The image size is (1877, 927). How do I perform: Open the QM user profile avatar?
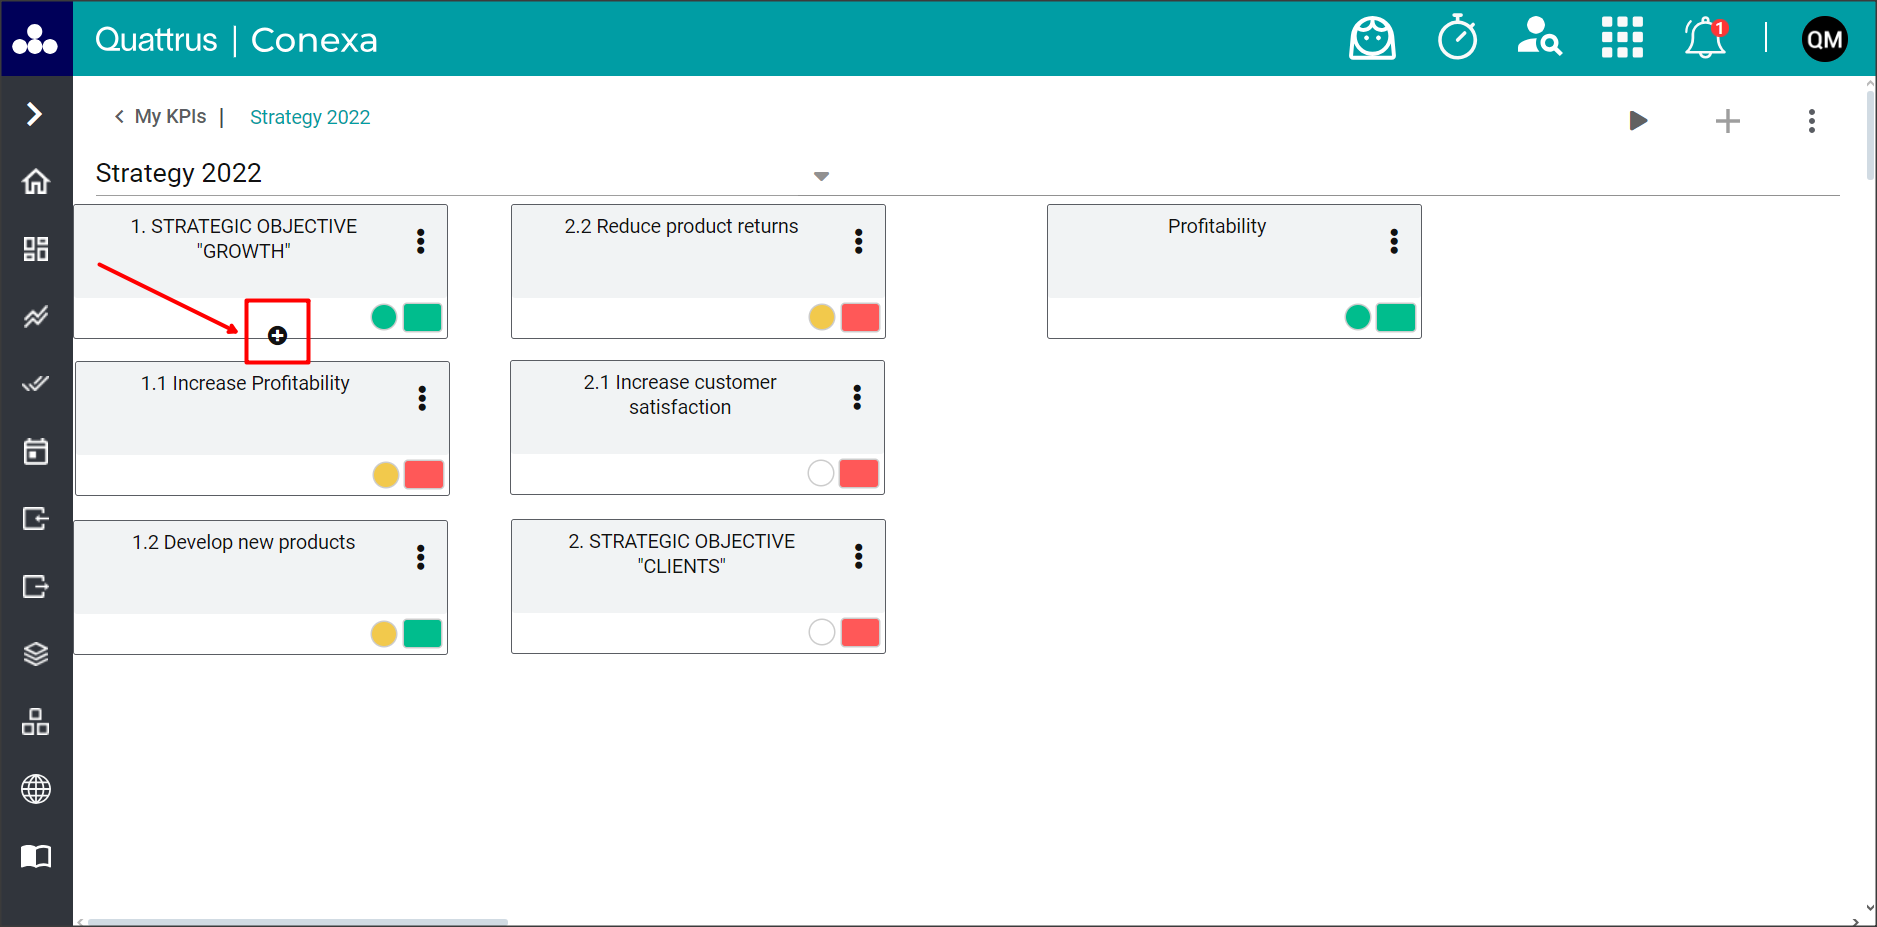pyautogui.click(x=1824, y=39)
